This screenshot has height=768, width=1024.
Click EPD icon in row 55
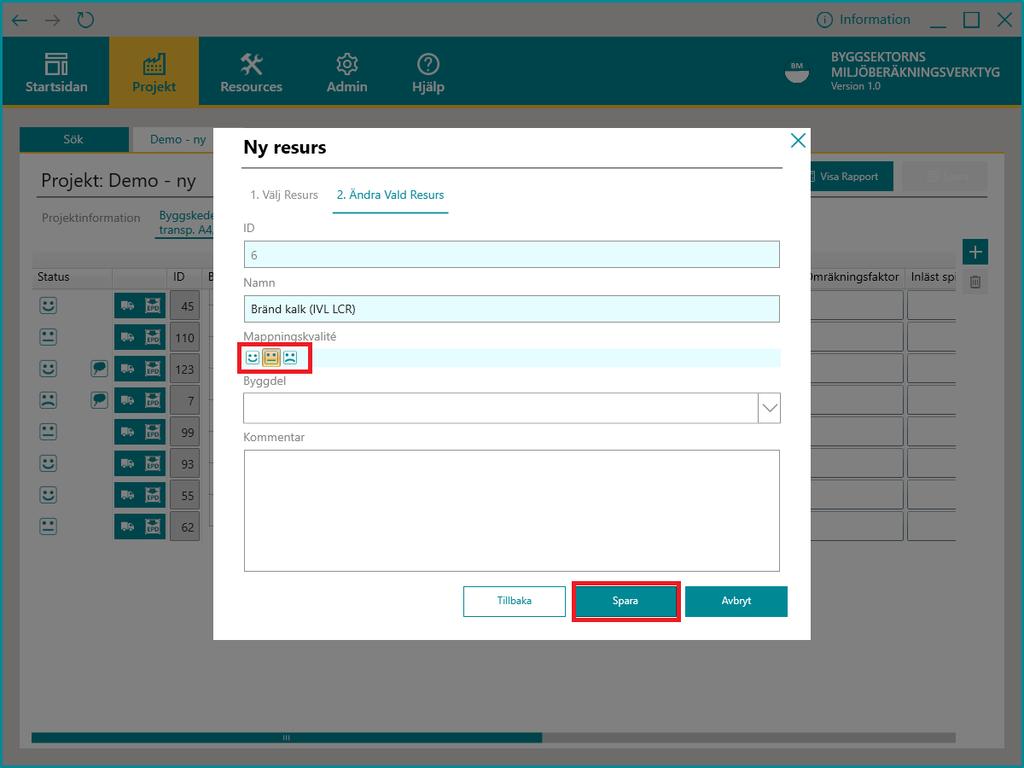153,495
